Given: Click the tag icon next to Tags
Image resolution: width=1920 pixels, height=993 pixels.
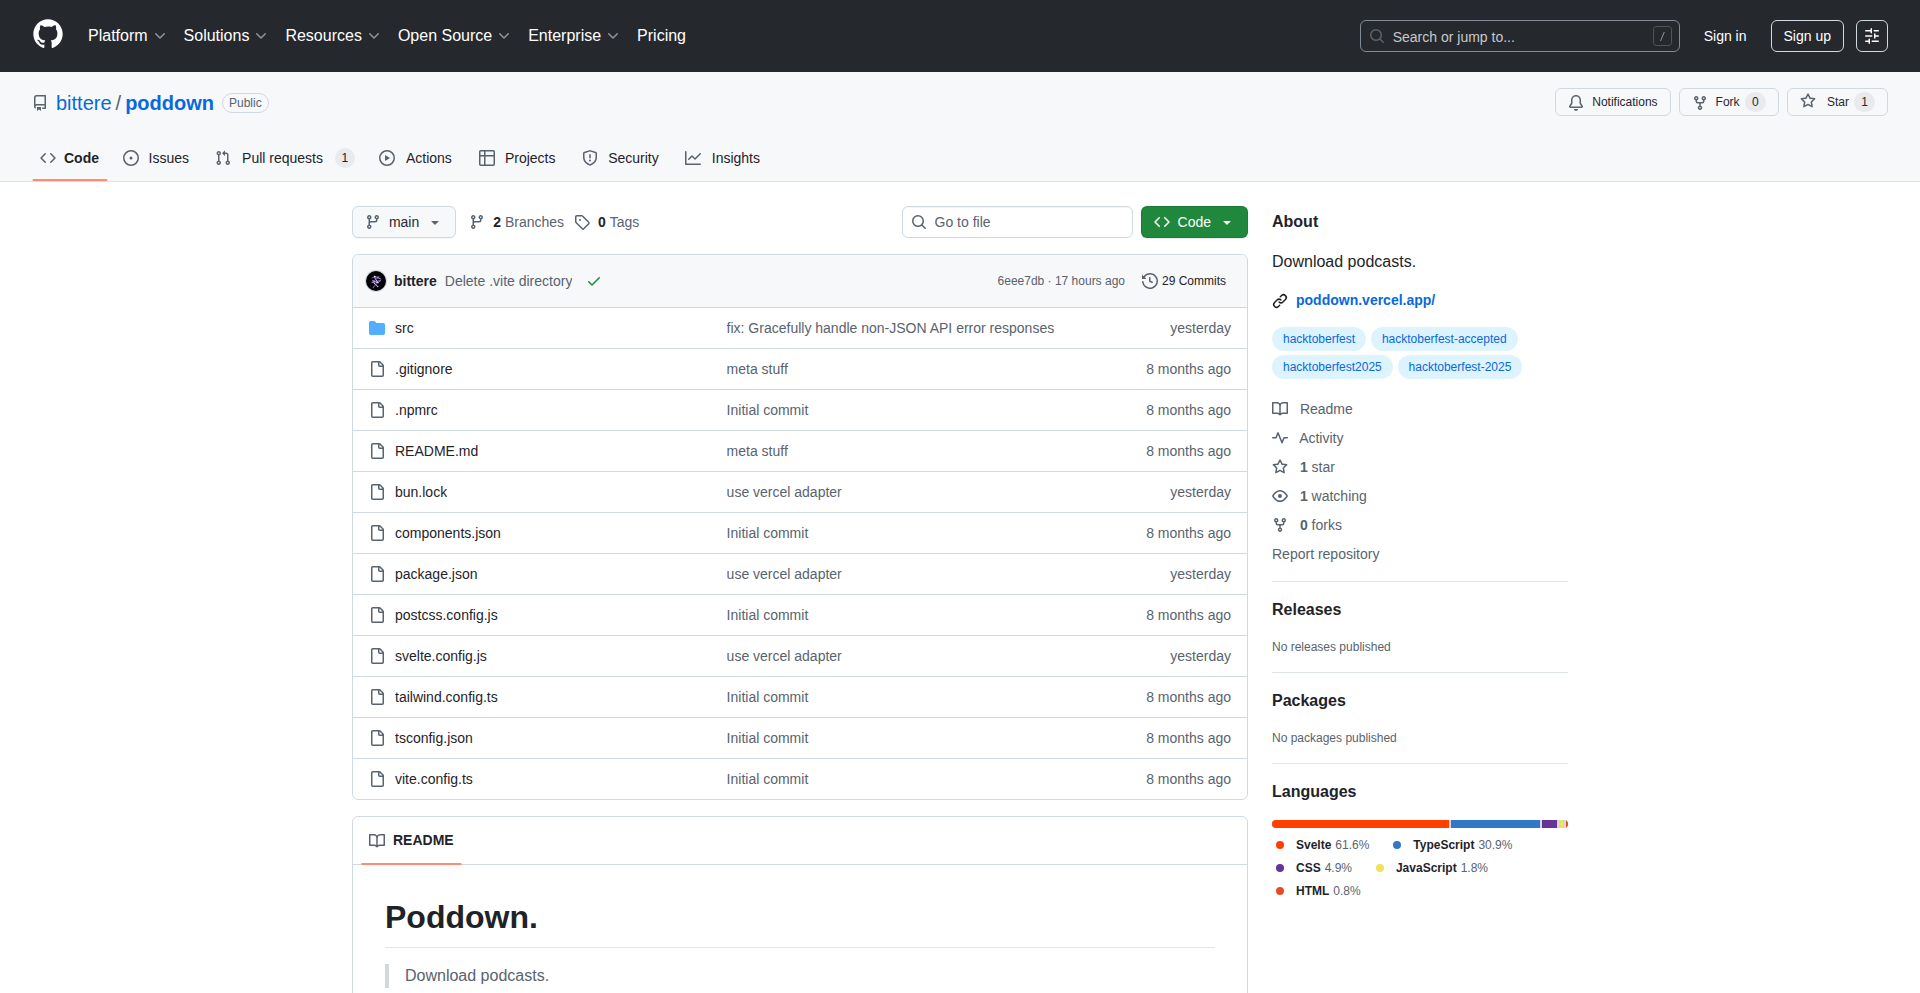Looking at the screenshot, I should (x=582, y=222).
